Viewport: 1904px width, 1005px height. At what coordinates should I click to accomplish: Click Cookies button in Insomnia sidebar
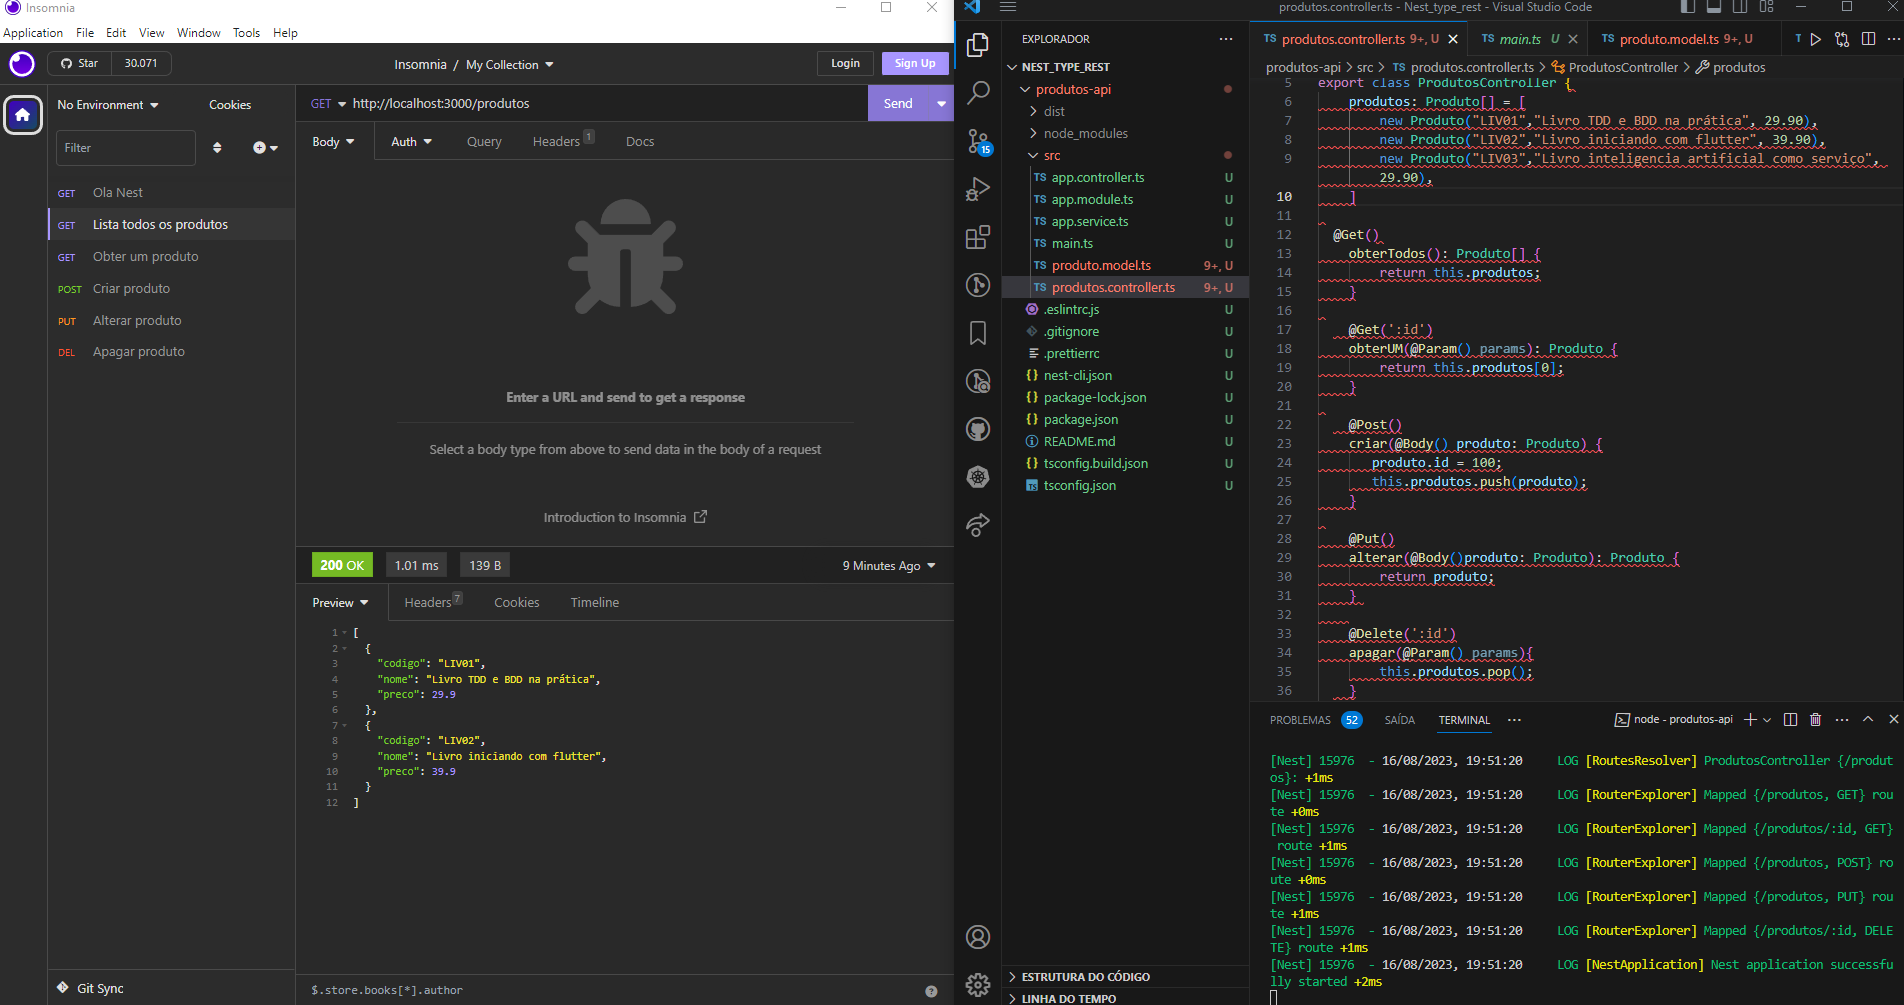pos(230,105)
